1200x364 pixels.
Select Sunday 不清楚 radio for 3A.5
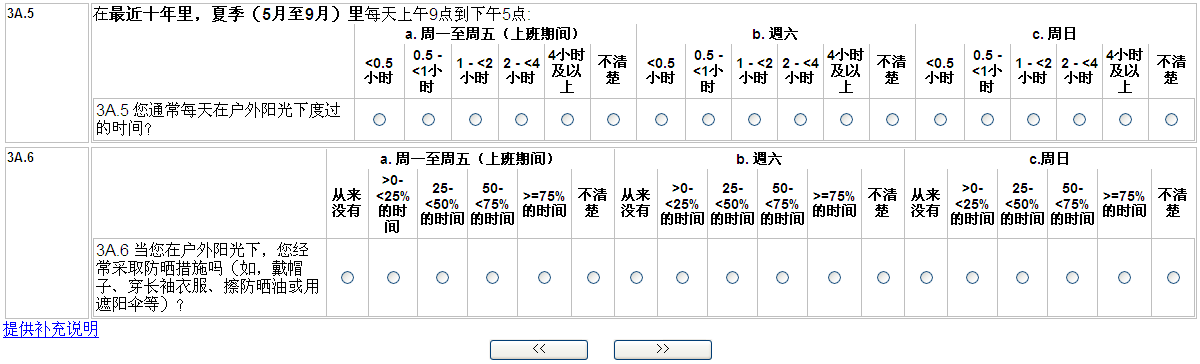click(1171, 120)
